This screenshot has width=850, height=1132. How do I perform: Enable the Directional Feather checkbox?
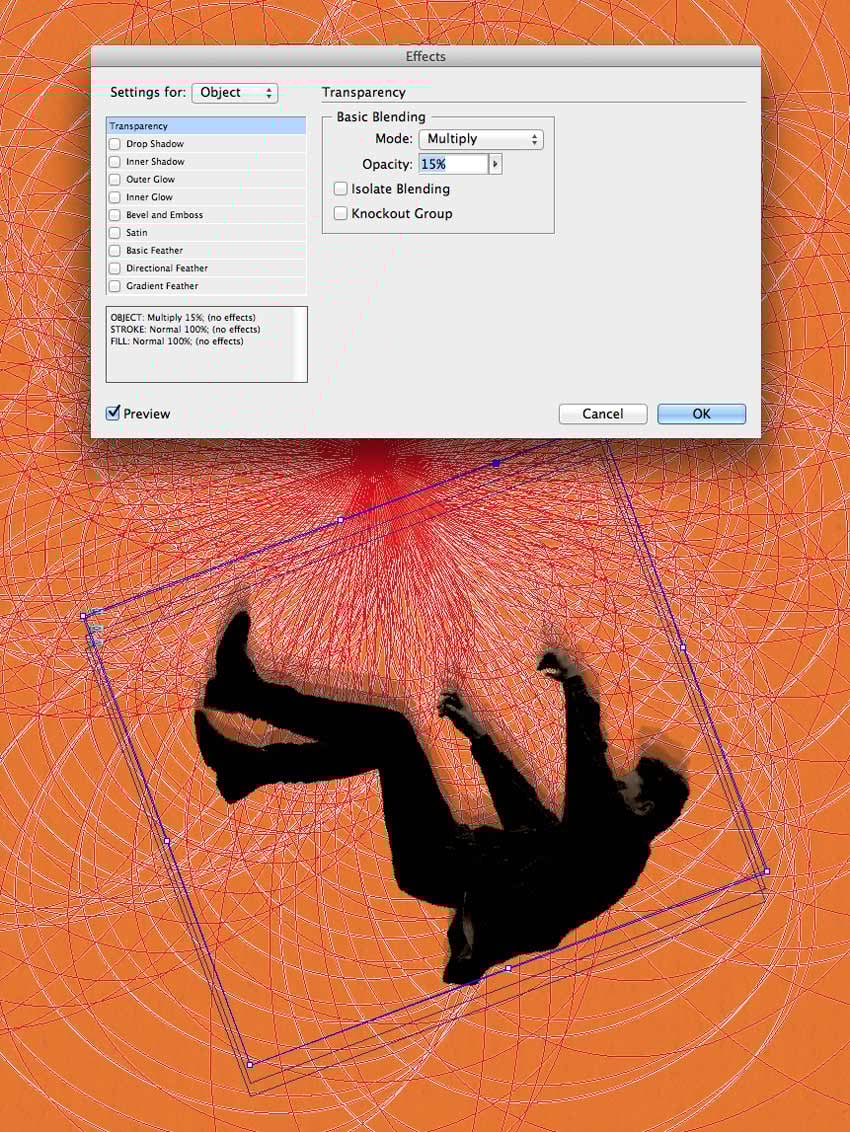click(x=115, y=268)
